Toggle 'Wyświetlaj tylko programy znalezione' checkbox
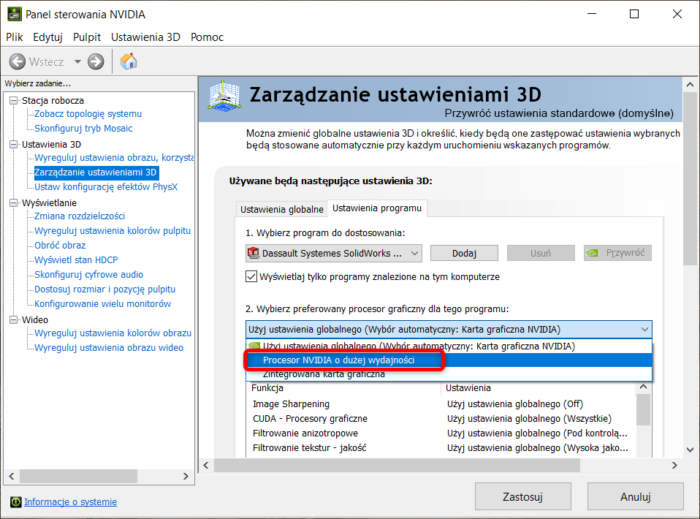 point(251,277)
